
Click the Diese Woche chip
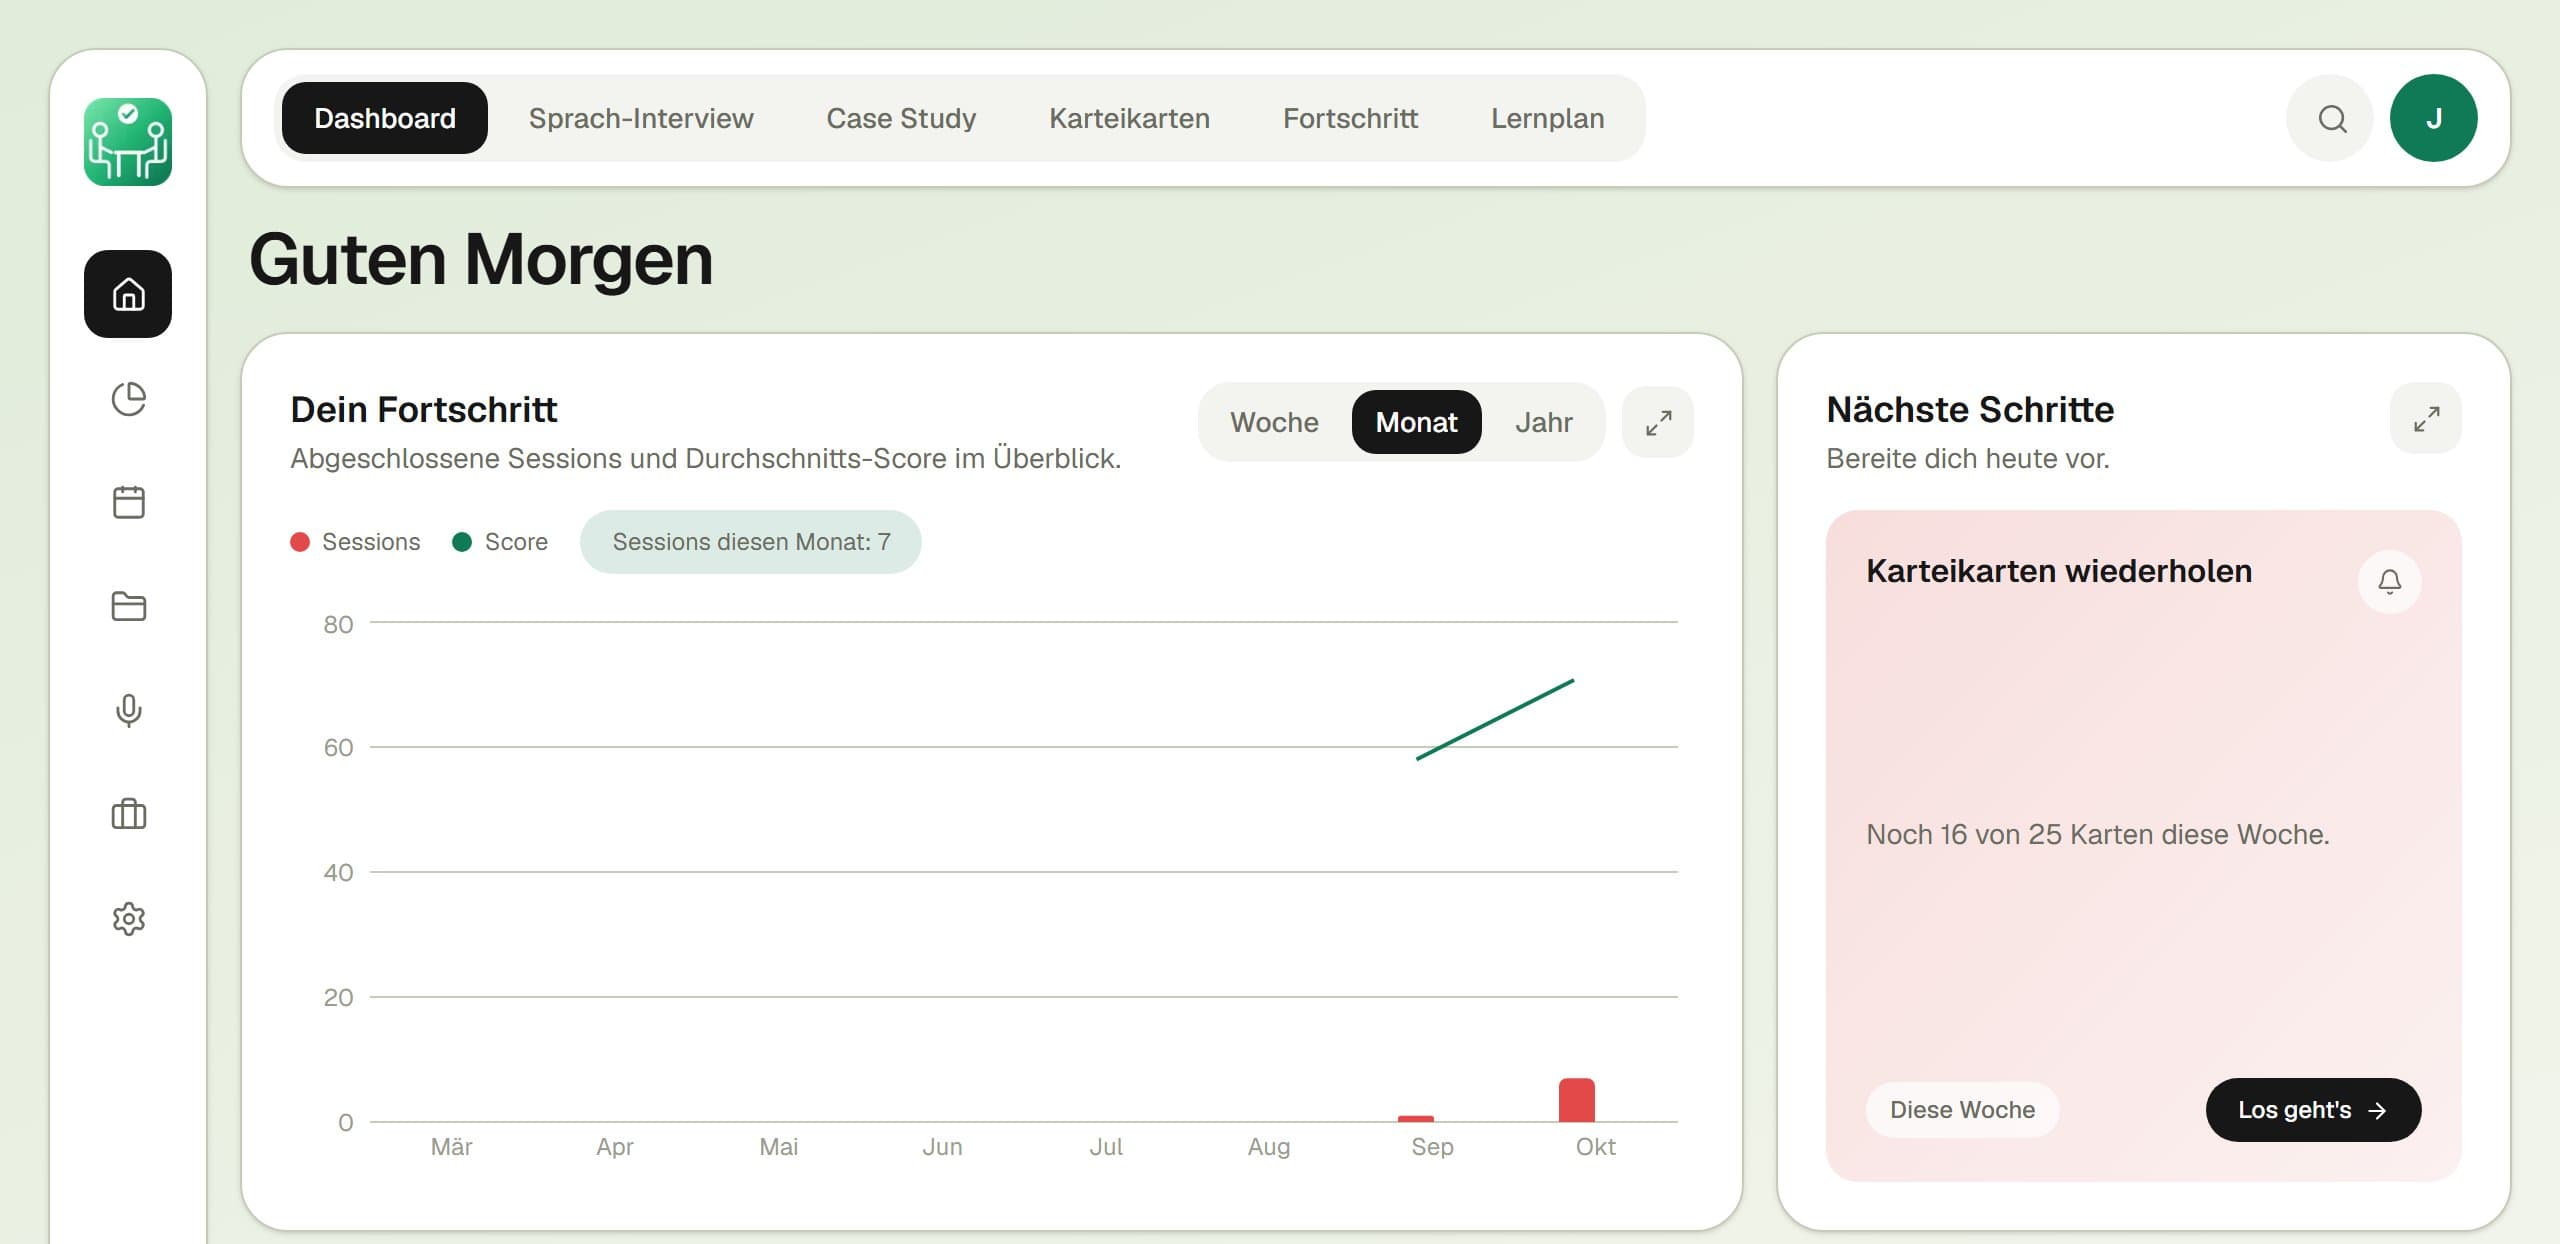pyautogui.click(x=1962, y=1110)
